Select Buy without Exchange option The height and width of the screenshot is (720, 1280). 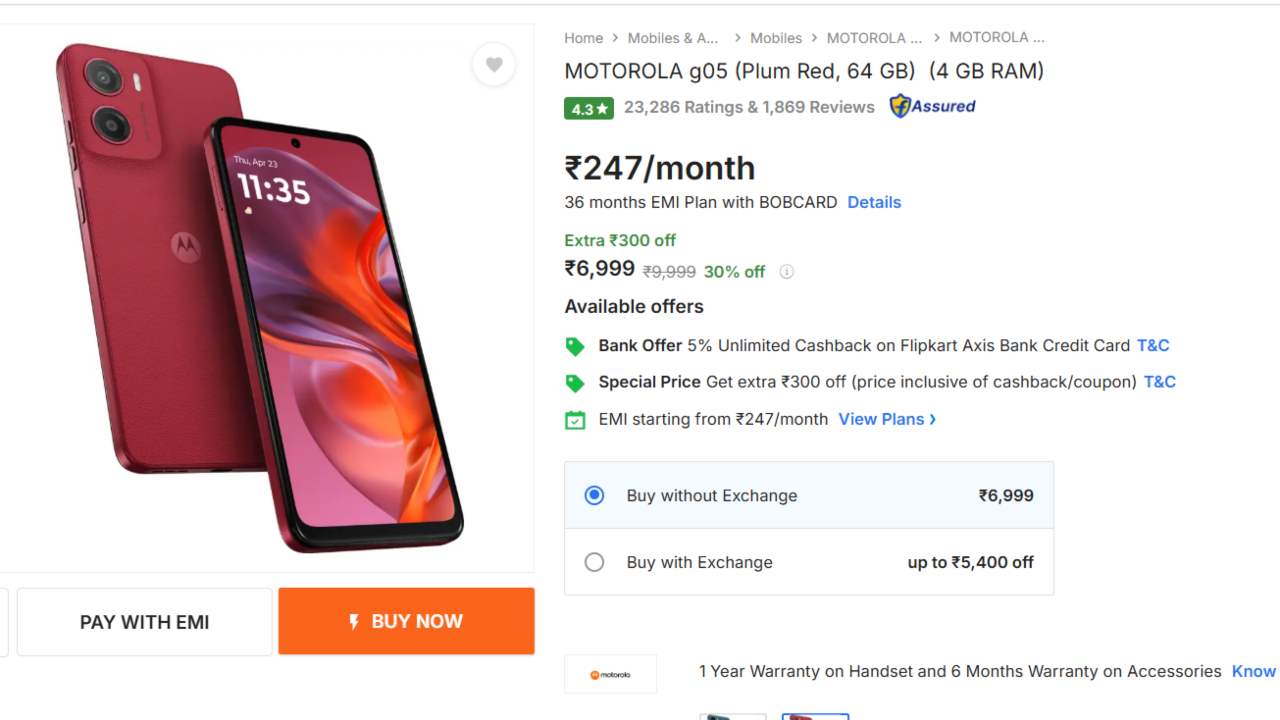click(x=594, y=495)
